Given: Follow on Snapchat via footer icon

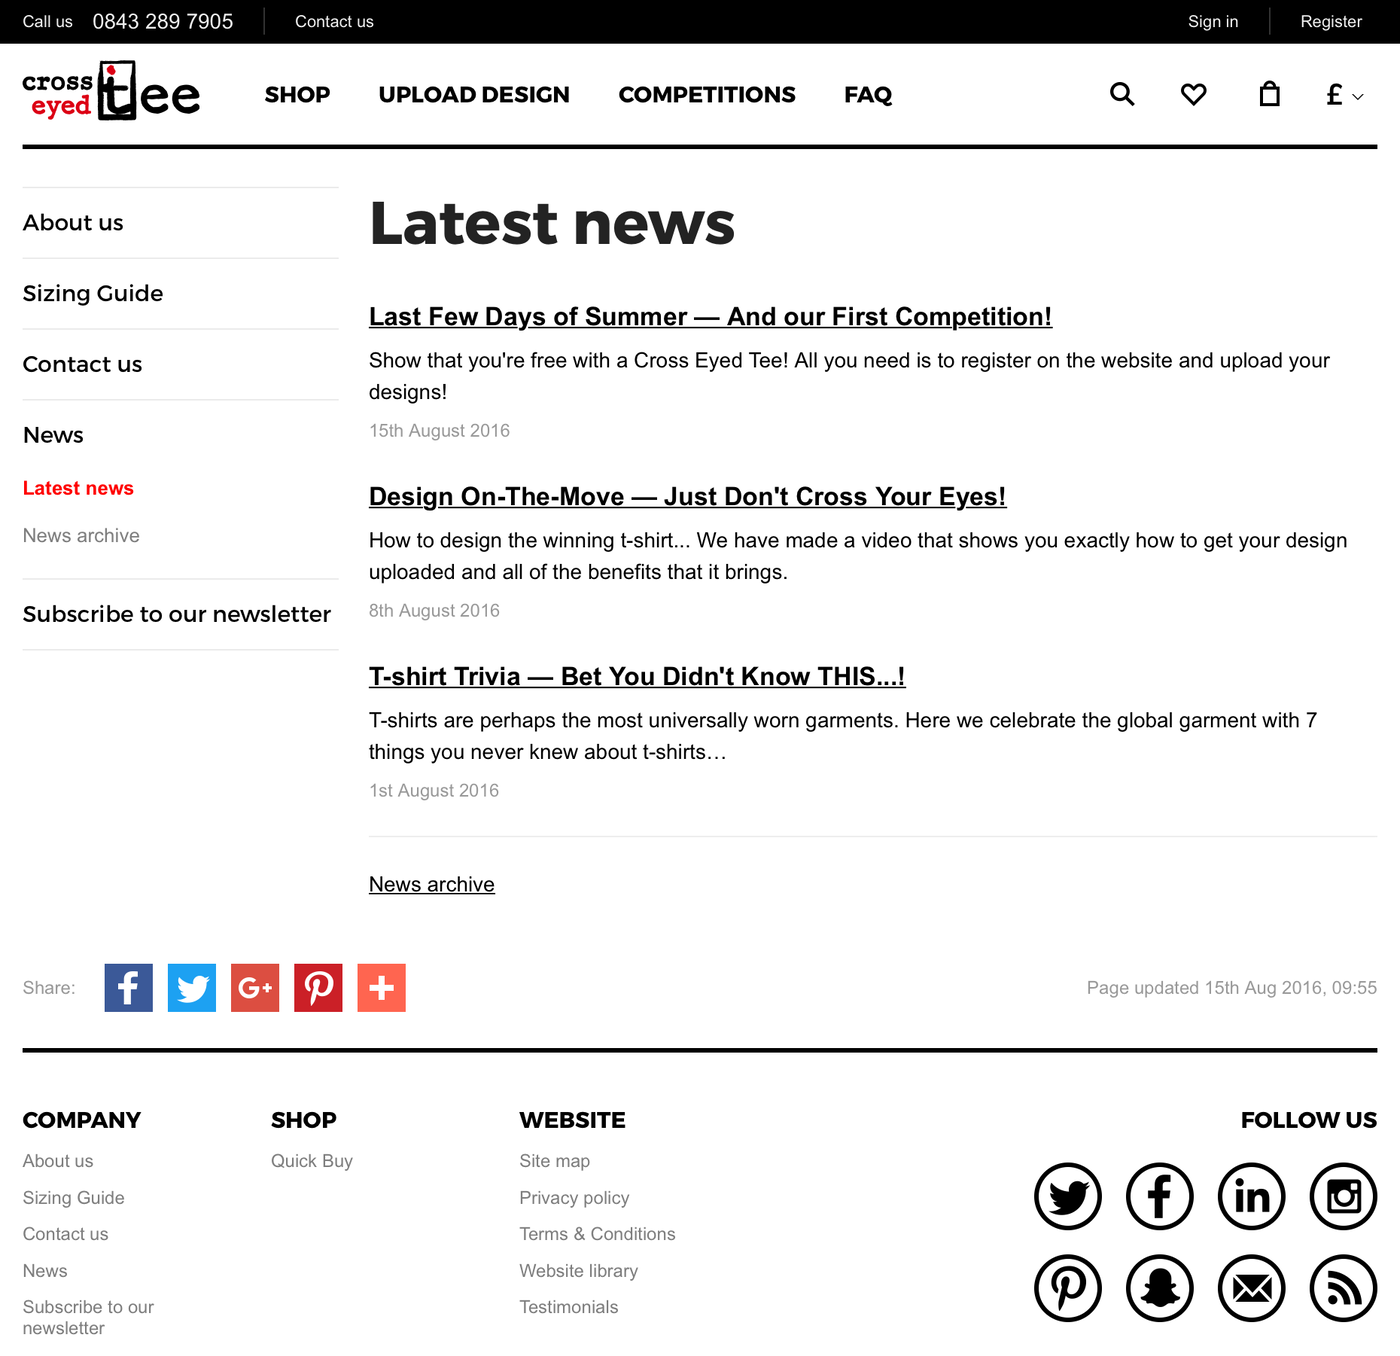Looking at the screenshot, I should [1160, 1288].
